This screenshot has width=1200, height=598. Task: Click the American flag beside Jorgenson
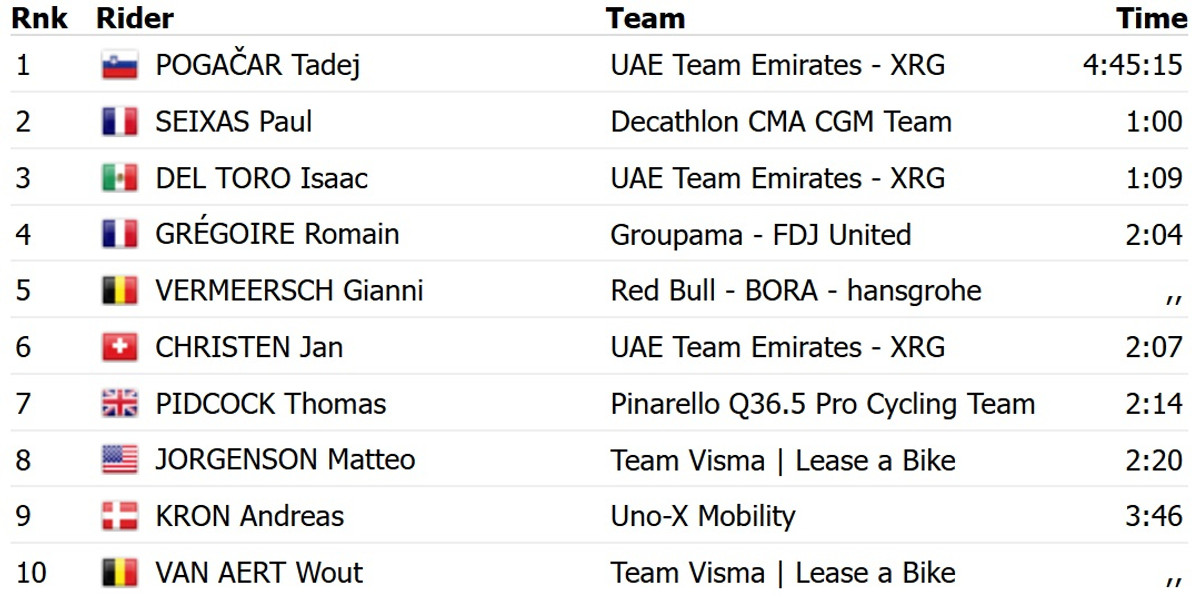click(119, 460)
